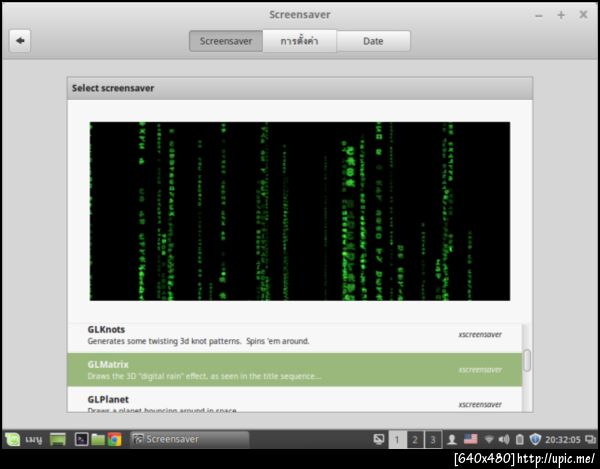Open the file manager folder icon
This screenshot has height=469, width=600.
(98, 439)
